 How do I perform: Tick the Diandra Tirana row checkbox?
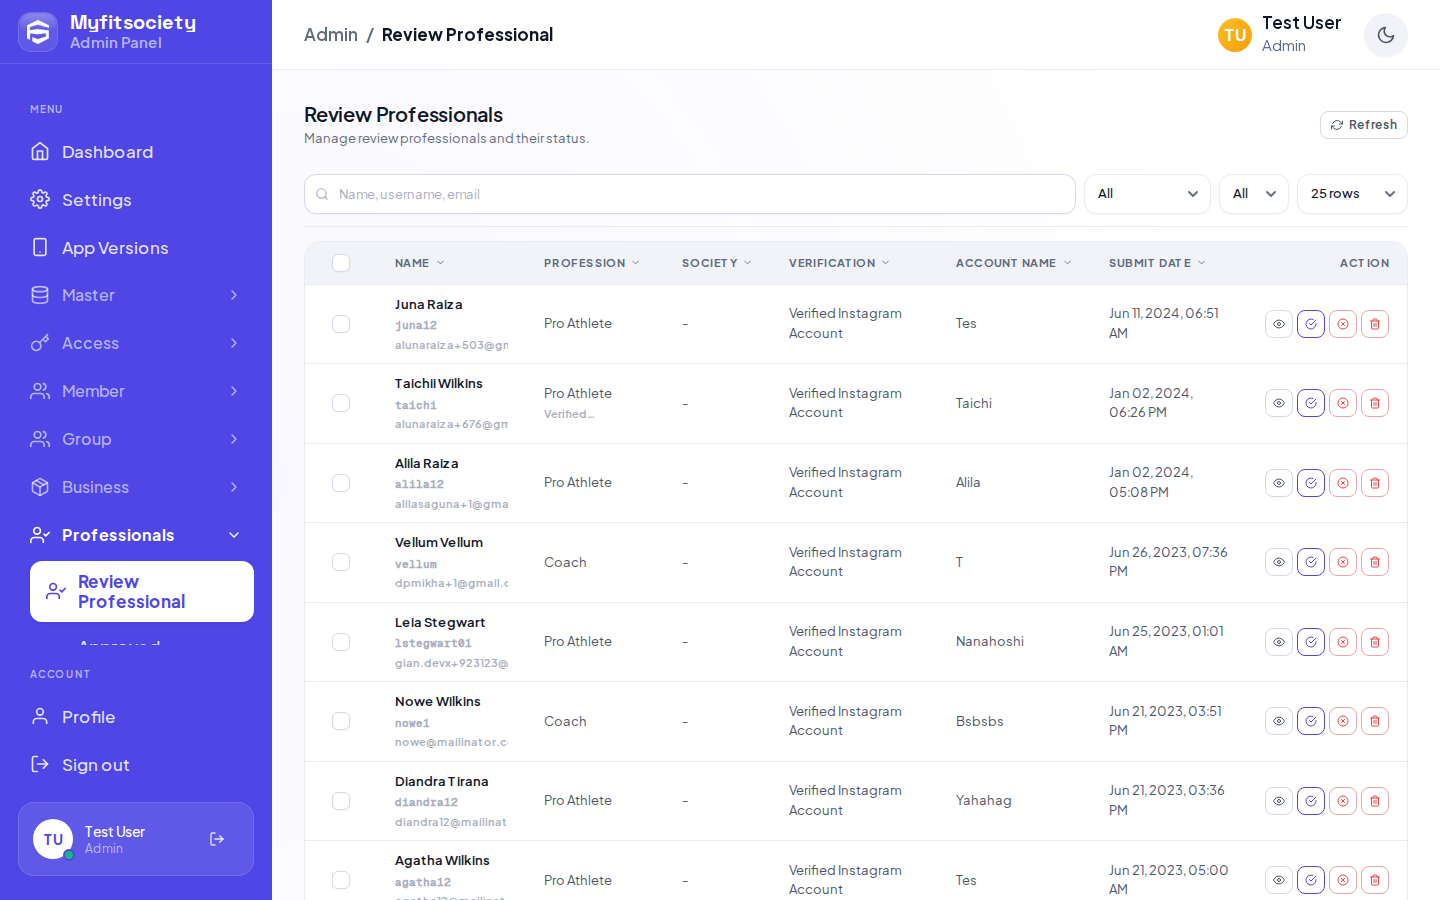(341, 801)
